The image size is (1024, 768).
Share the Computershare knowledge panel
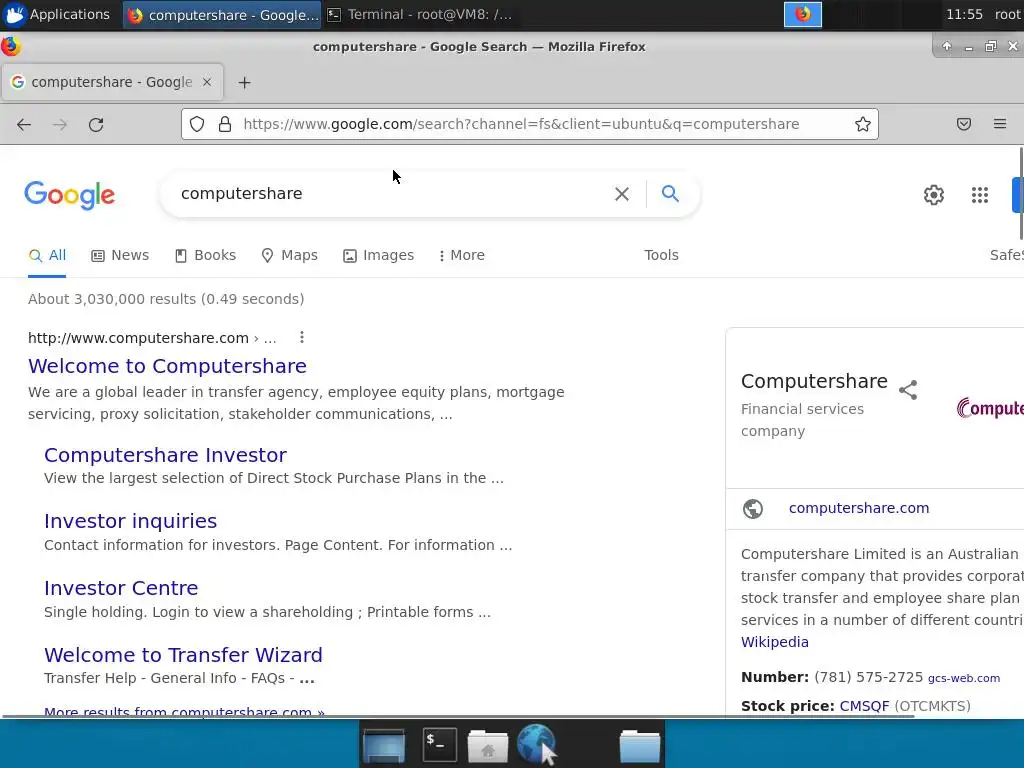pyautogui.click(x=908, y=390)
